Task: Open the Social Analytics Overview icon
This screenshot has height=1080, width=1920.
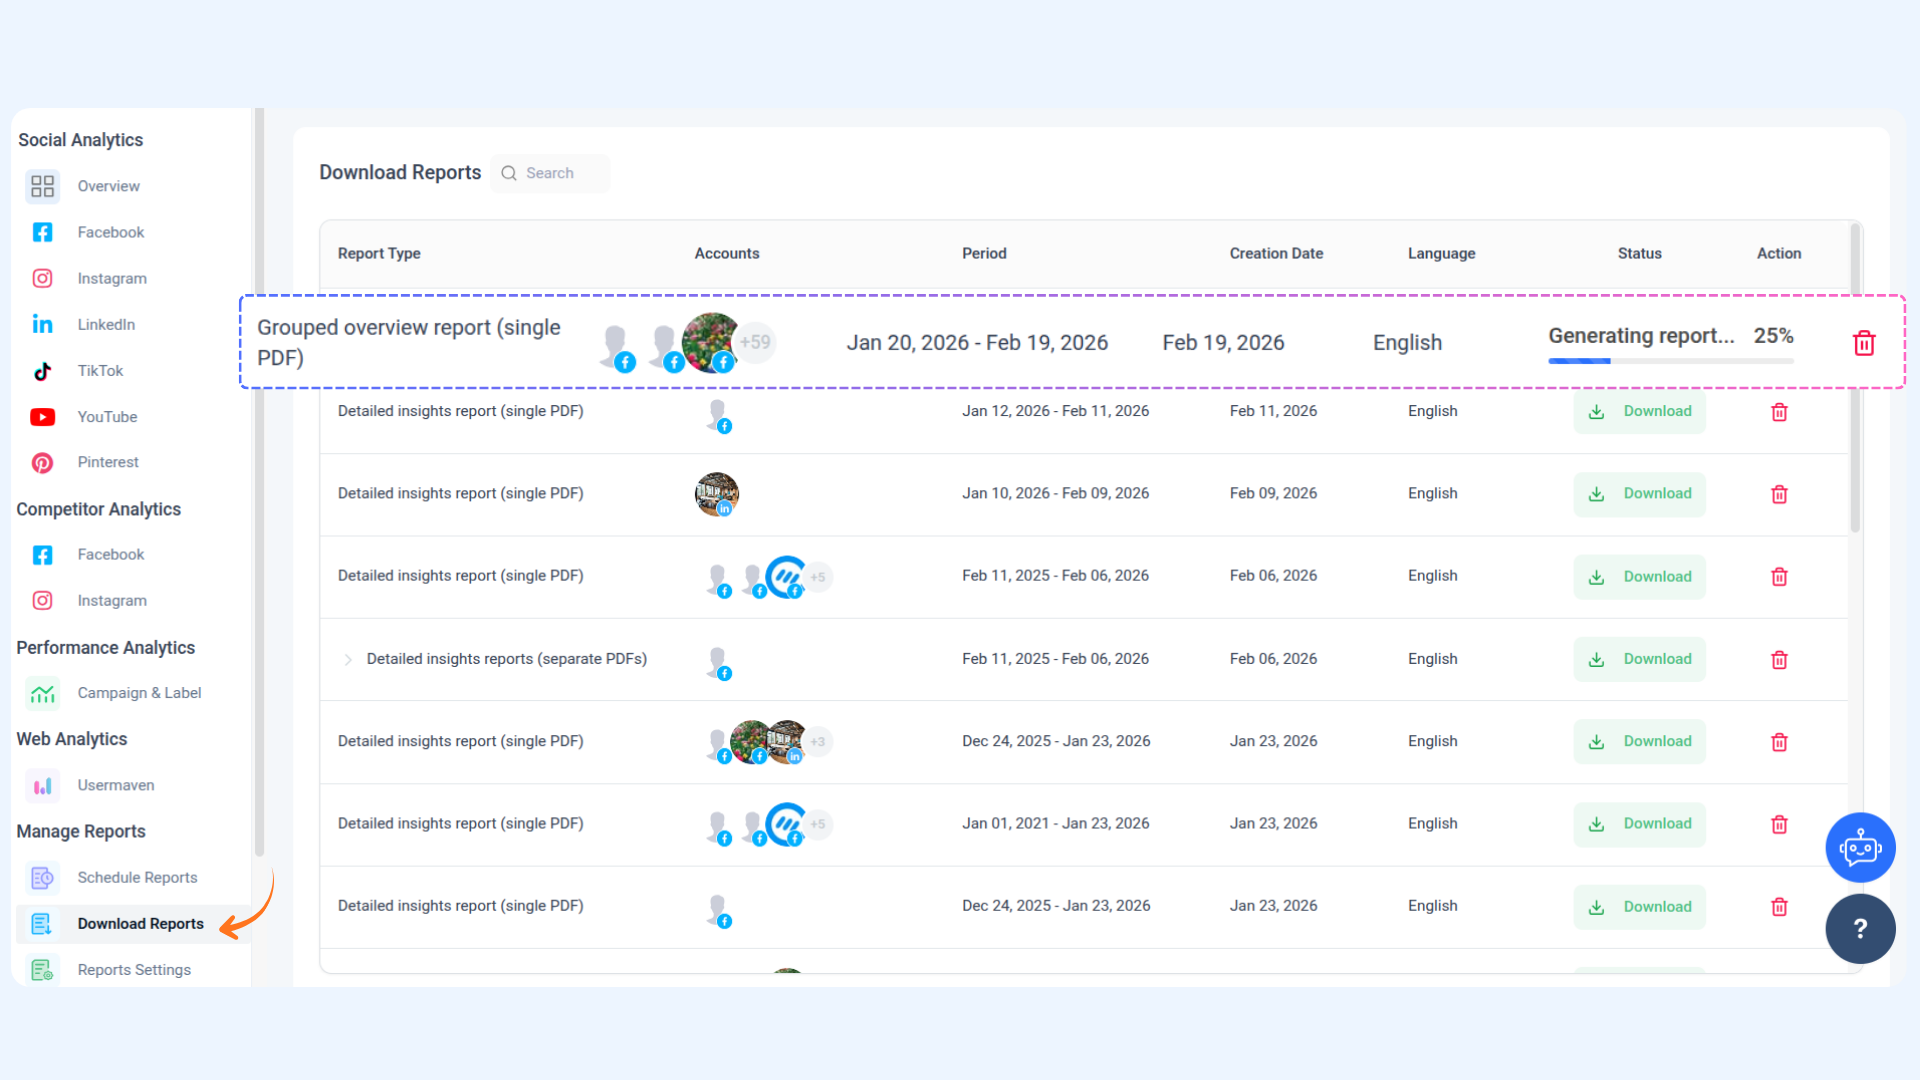Action: click(x=42, y=186)
